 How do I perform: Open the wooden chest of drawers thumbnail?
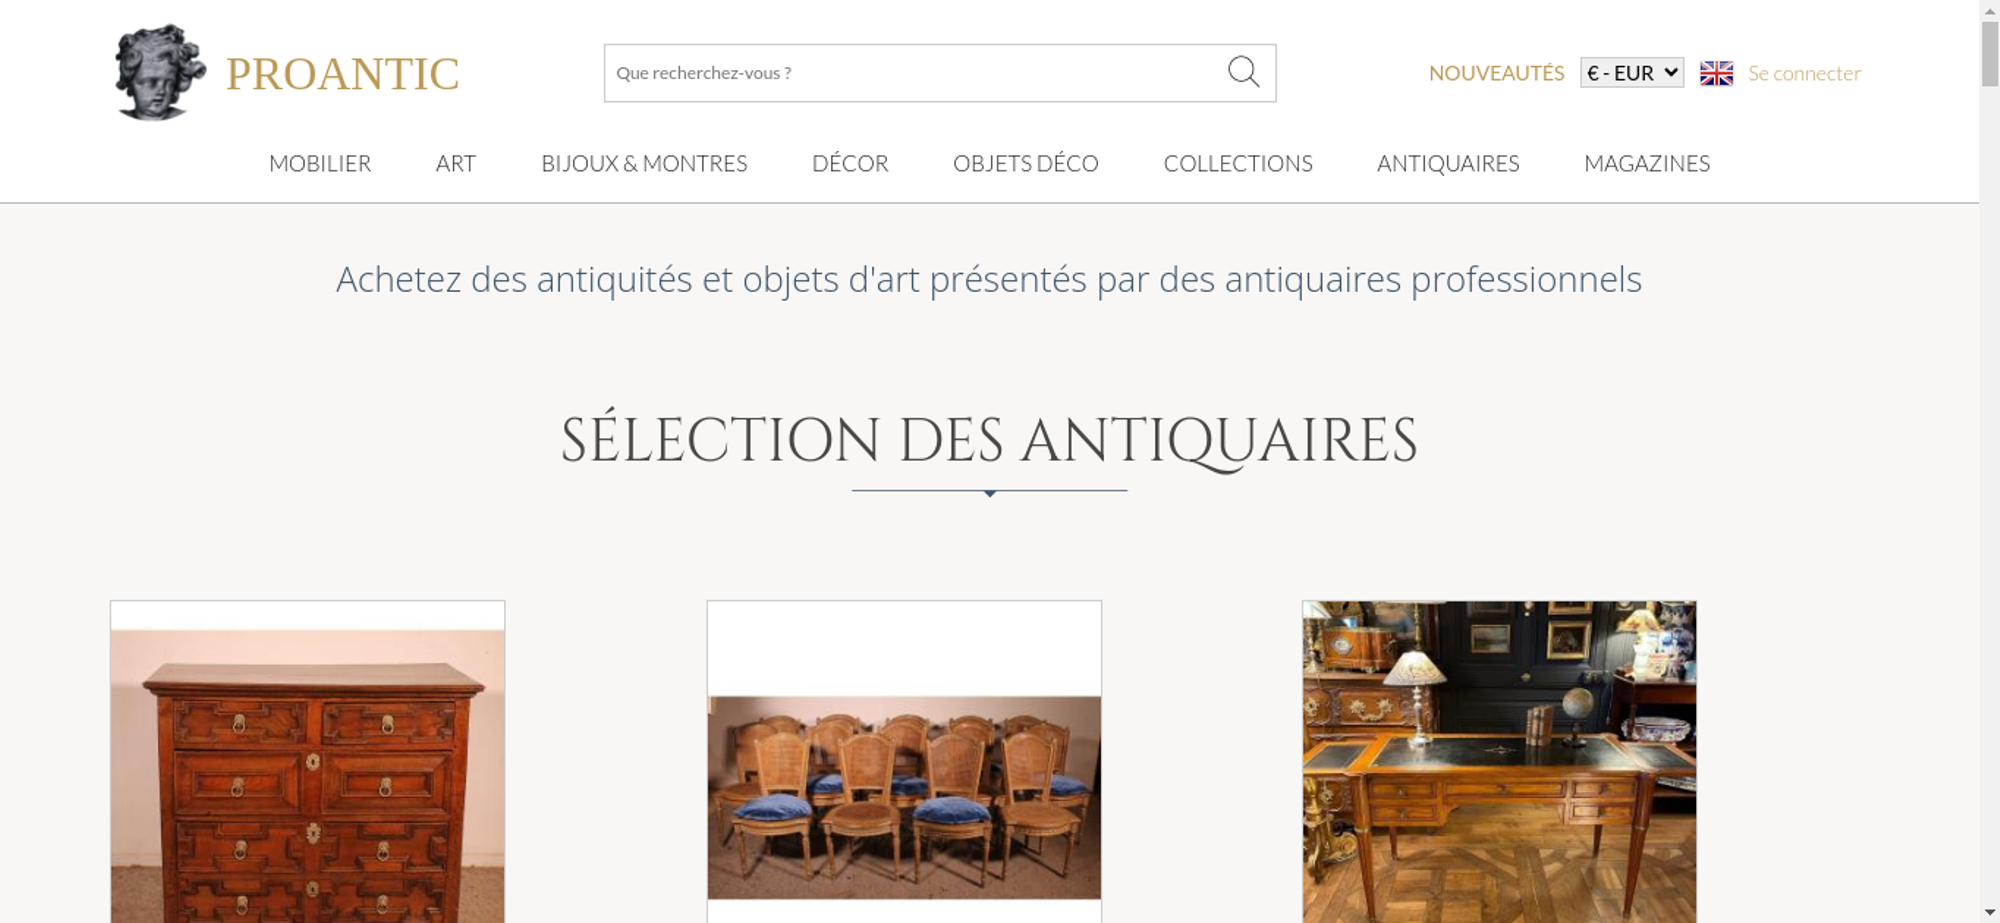[308, 762]
